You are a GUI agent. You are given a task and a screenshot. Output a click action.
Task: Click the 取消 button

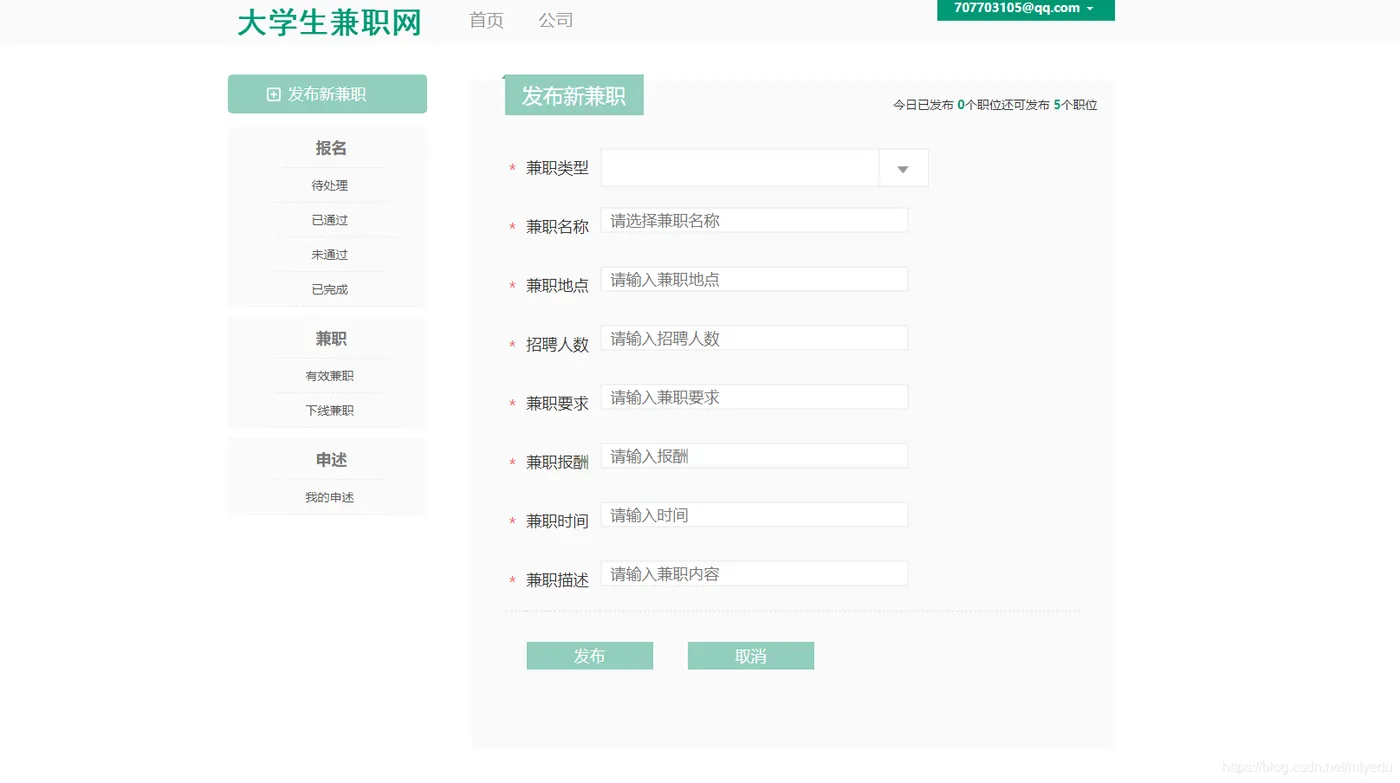[x=751, y=656]
